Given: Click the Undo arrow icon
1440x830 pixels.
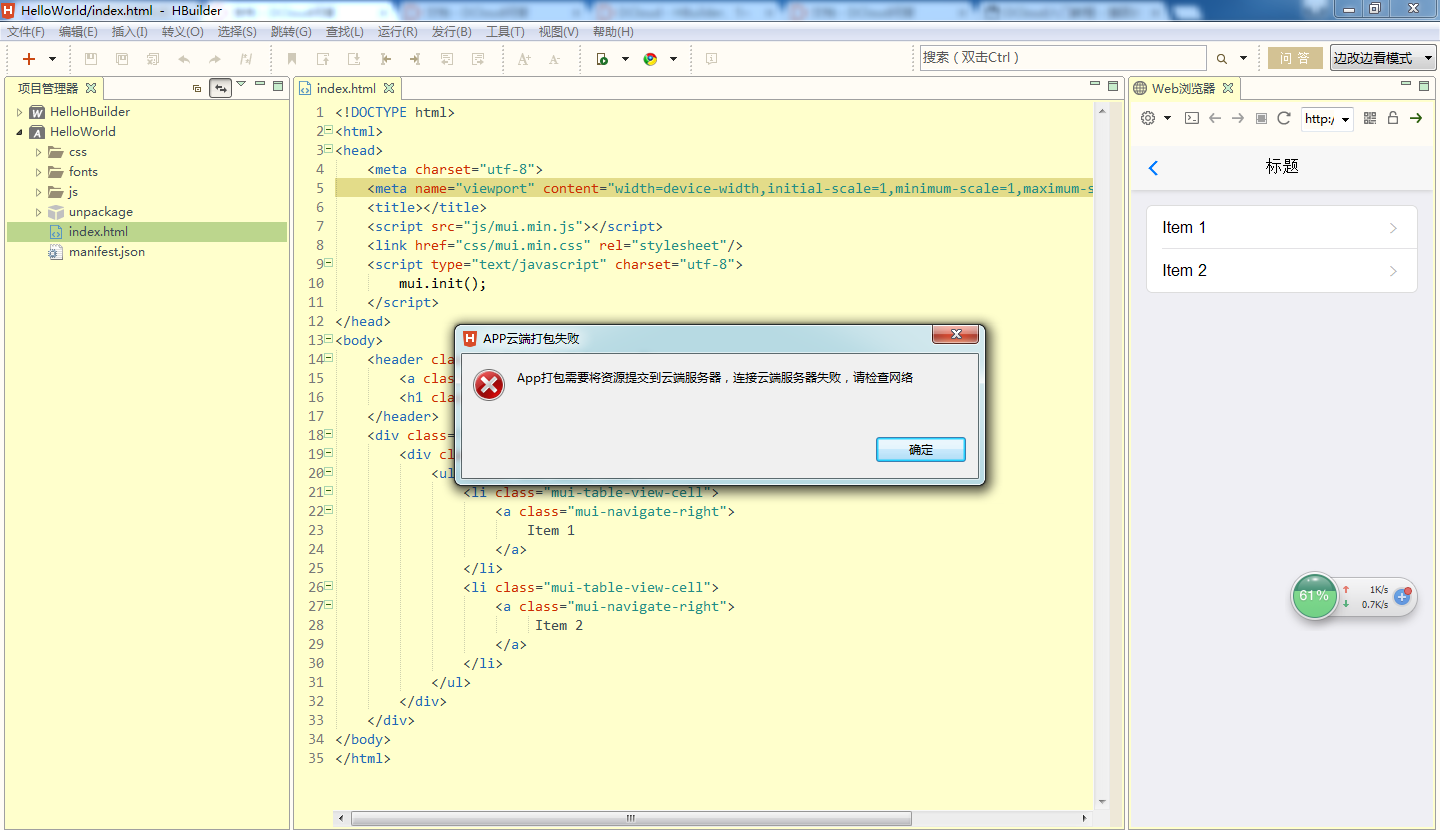Looking at the screenshot, I should tap(184, 59).
